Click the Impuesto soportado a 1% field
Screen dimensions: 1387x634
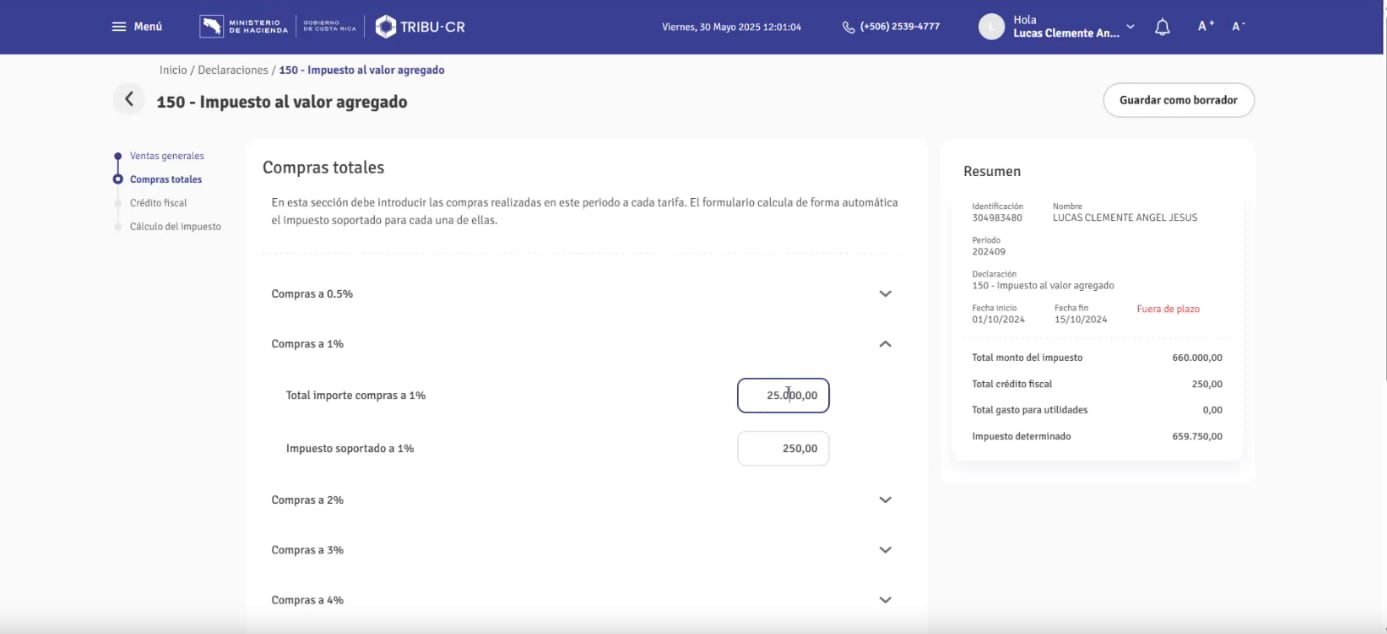pos(785,448)
